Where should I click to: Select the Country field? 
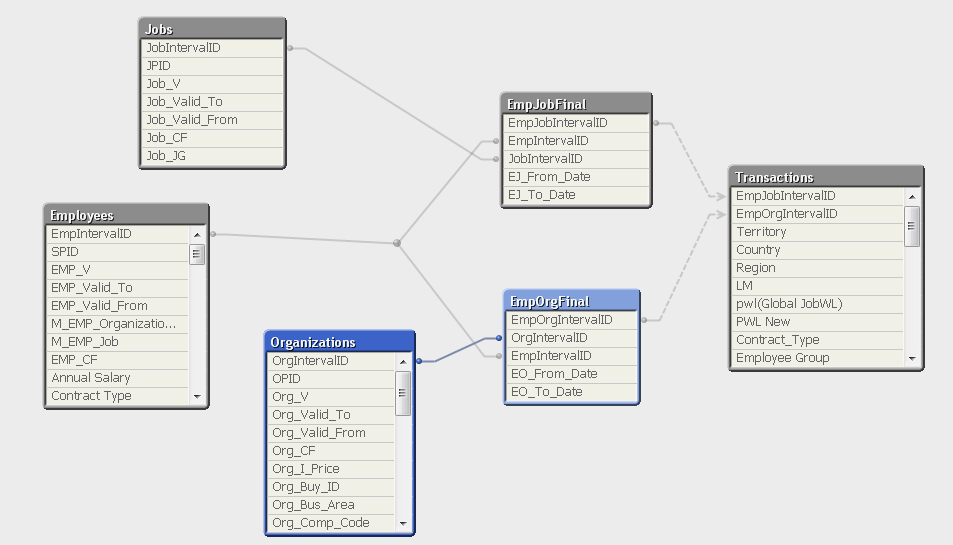tap(818, 250)
